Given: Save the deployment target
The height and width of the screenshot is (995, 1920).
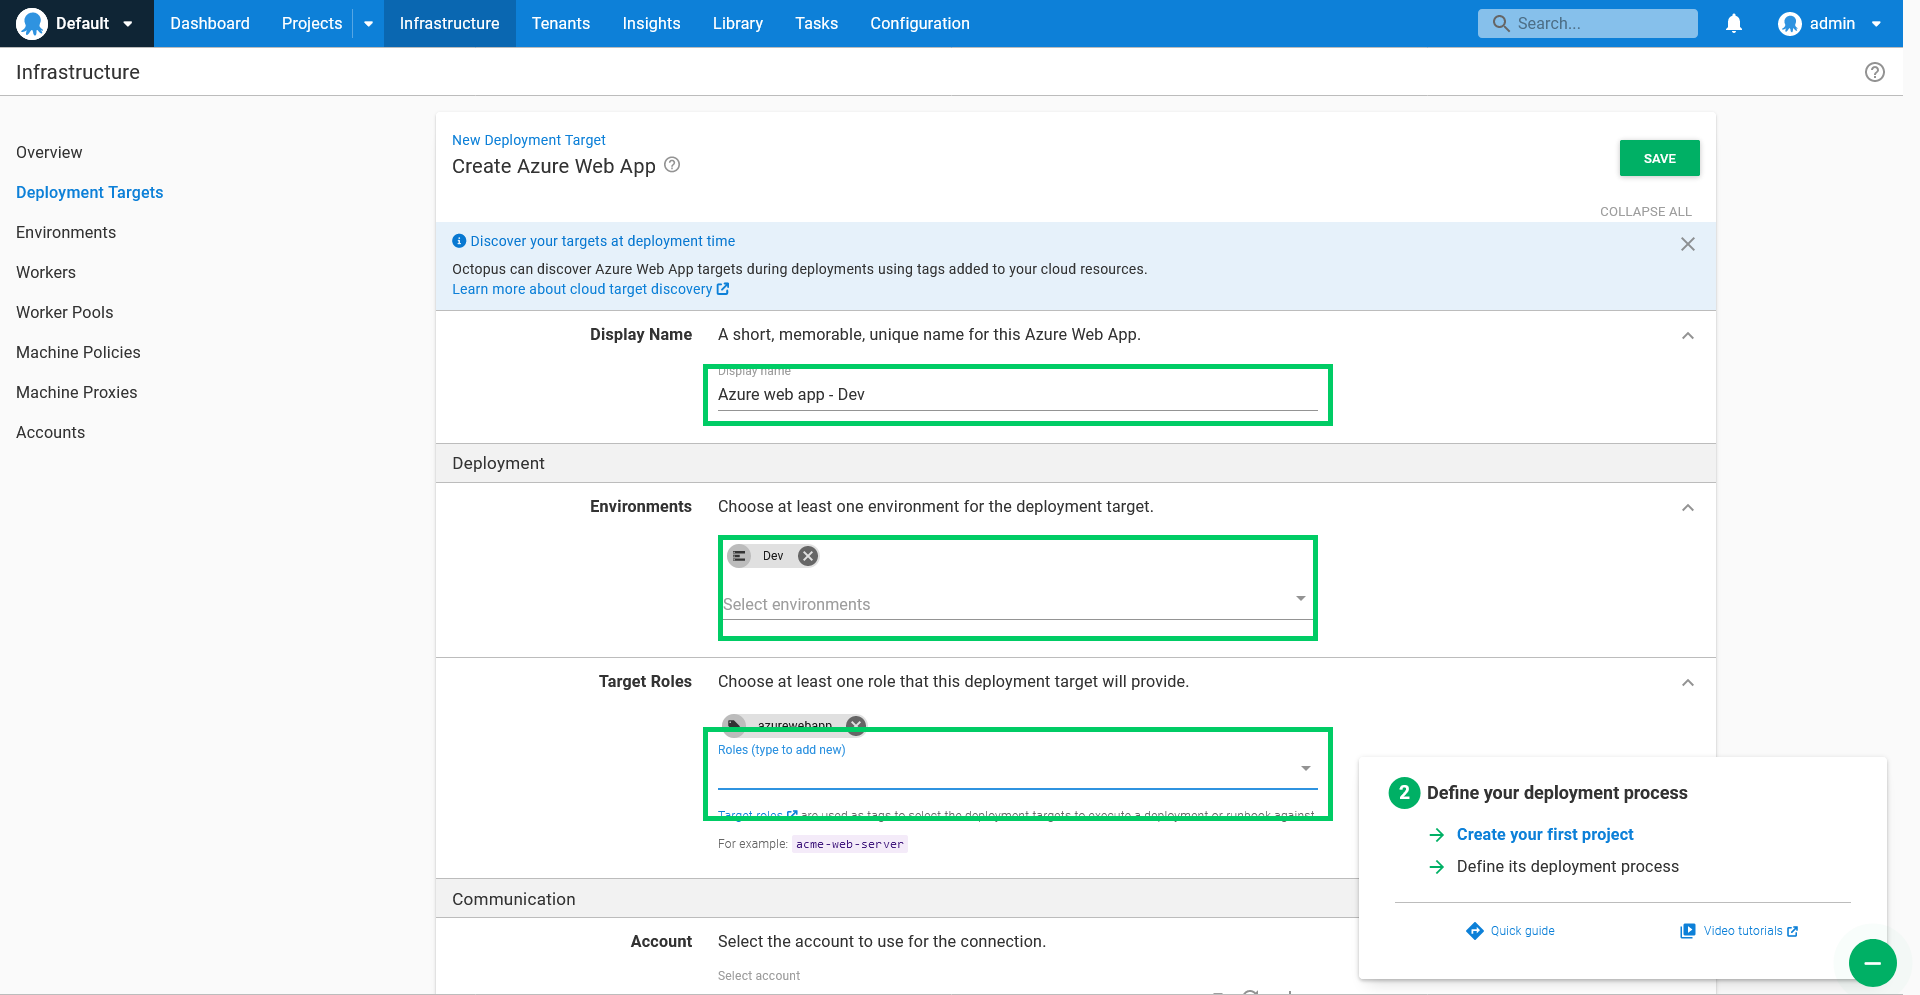Looking at the screenshot, I should (x=1659, y=158).
